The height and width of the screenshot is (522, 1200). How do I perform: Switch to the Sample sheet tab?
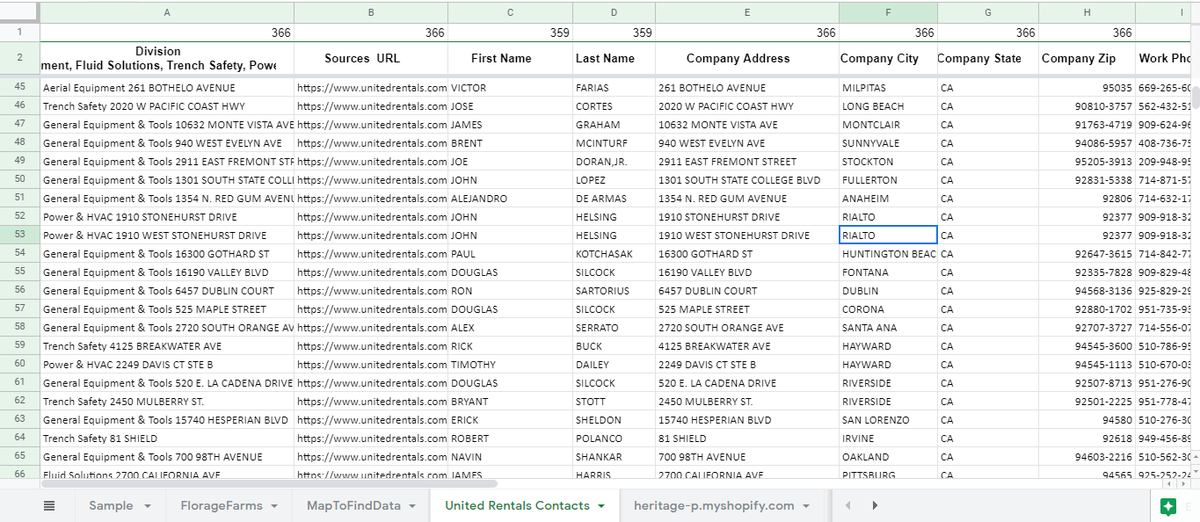111,506
